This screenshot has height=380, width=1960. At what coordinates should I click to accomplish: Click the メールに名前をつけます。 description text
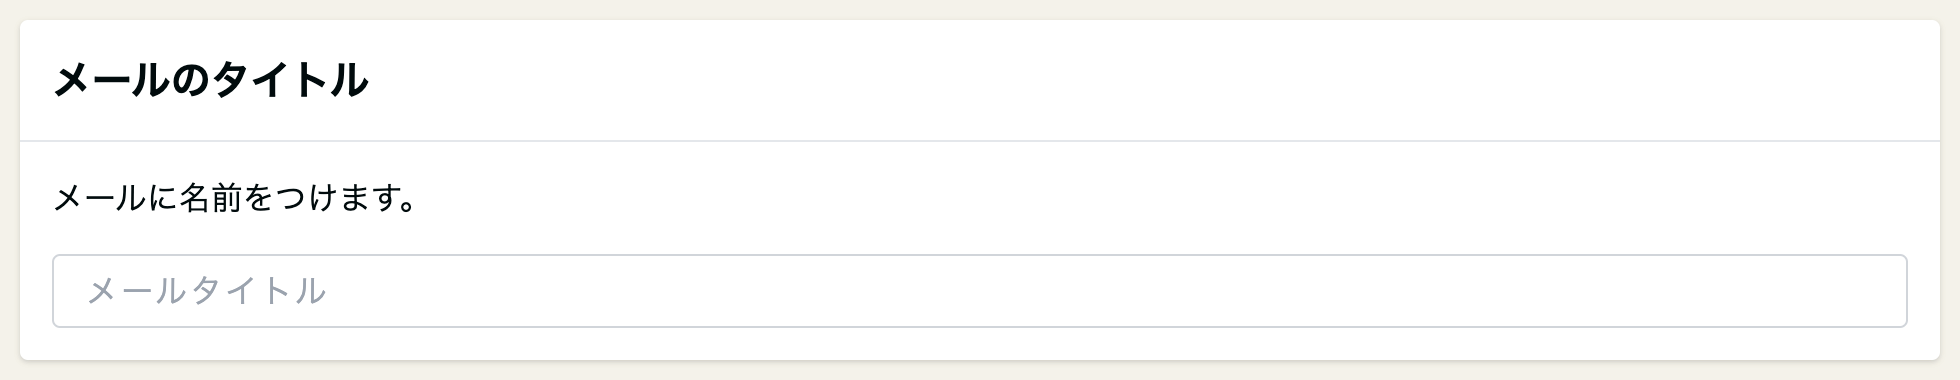235,199
